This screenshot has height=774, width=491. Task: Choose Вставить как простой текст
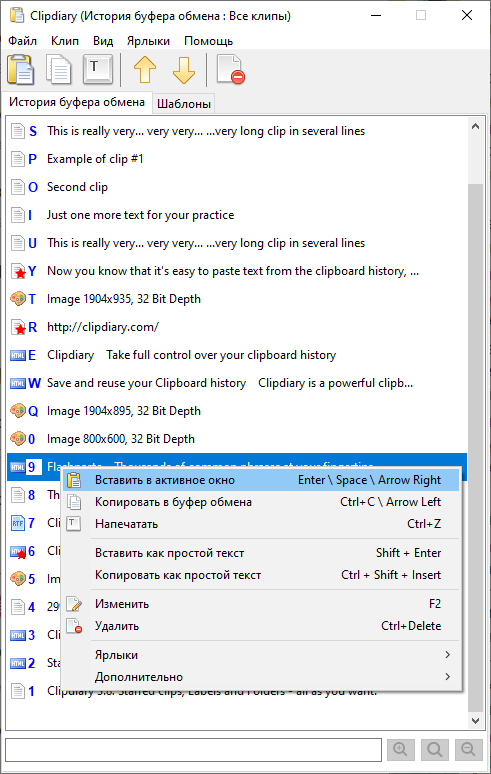pos(262,553)
